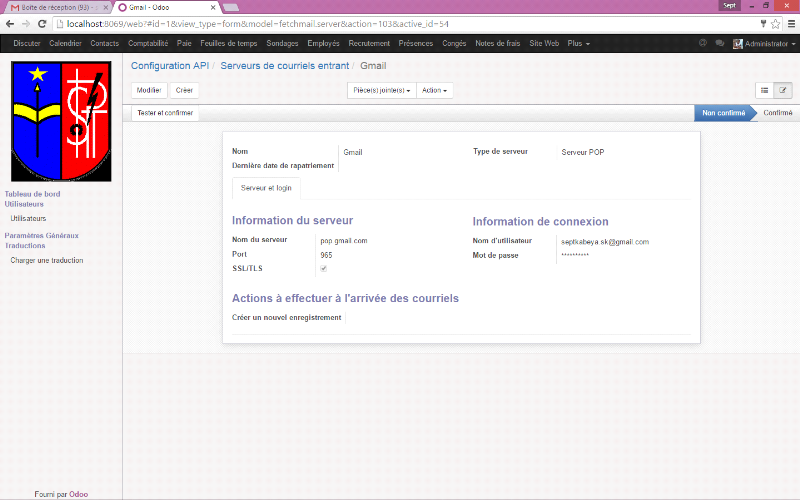The width and height of the screenshot is (800, 500).
Task: Expand the Pièce(s) jointe(s) dropdown
Action: tap(381, 90)
